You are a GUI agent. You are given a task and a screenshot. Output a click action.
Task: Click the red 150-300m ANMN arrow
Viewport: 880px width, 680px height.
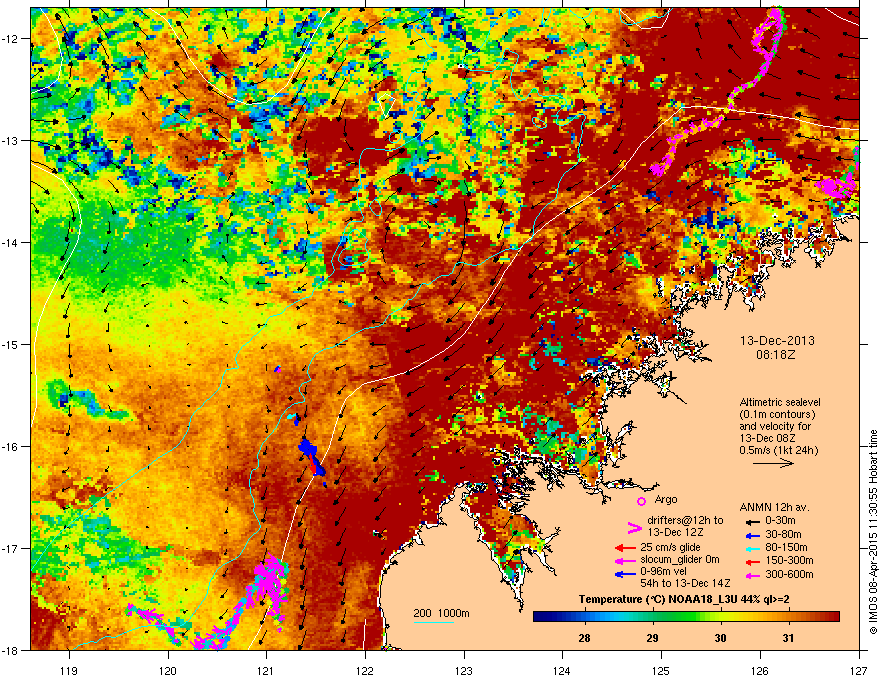click(x=752, y=561)
